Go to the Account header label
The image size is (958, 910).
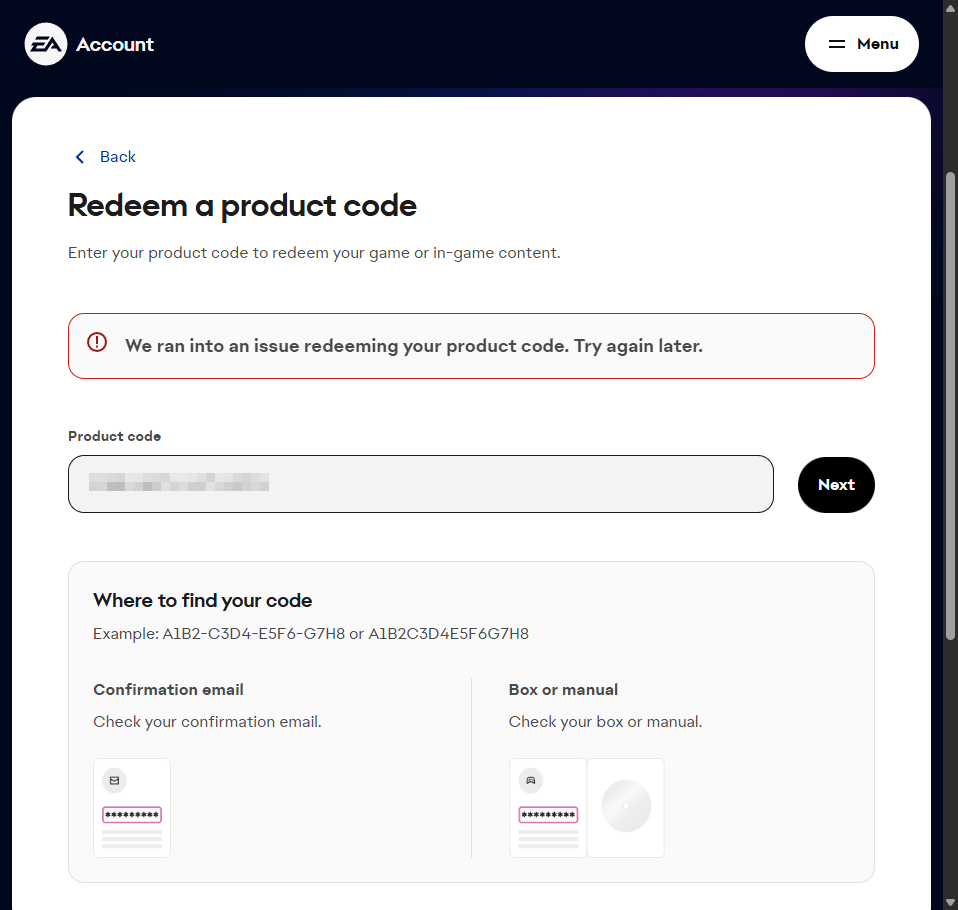pyautogui.click(x=115, y=45)
